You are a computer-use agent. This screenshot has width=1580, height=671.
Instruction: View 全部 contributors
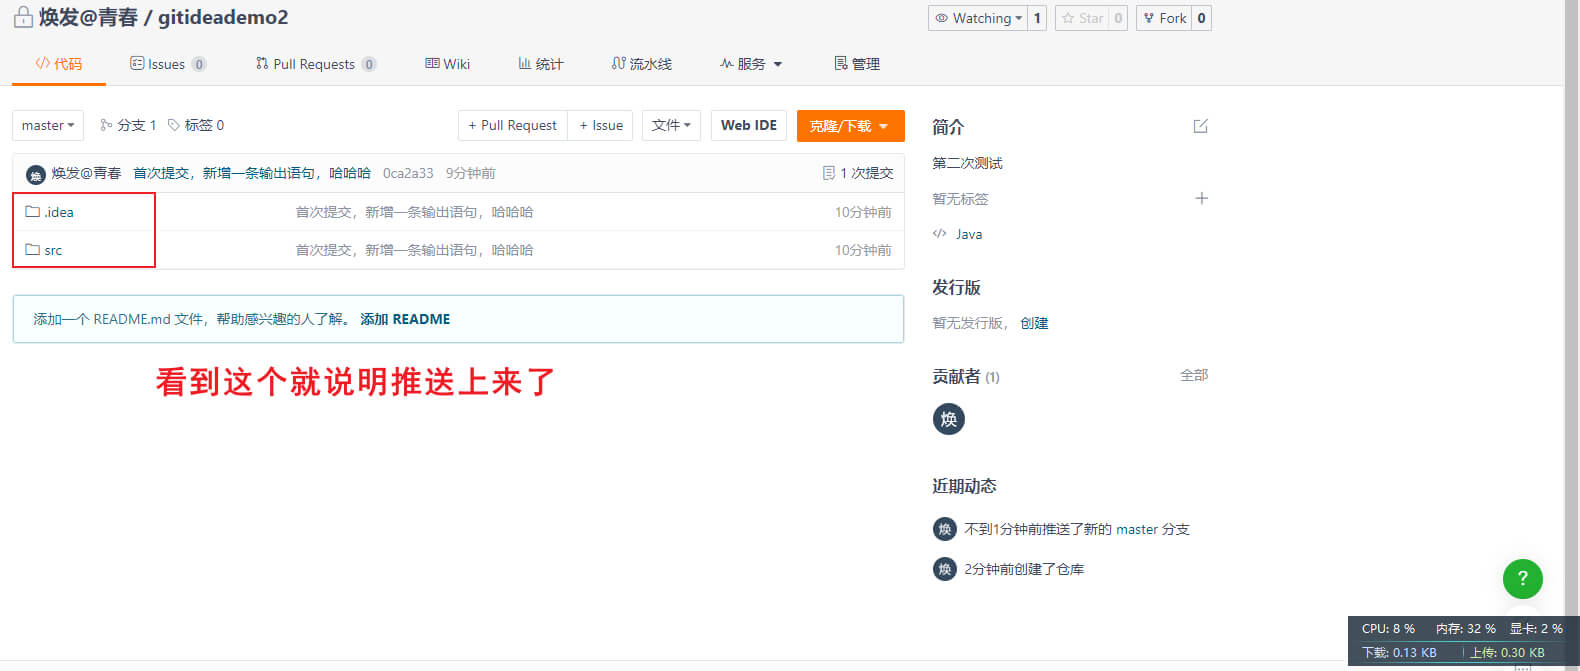point(1194,375)
